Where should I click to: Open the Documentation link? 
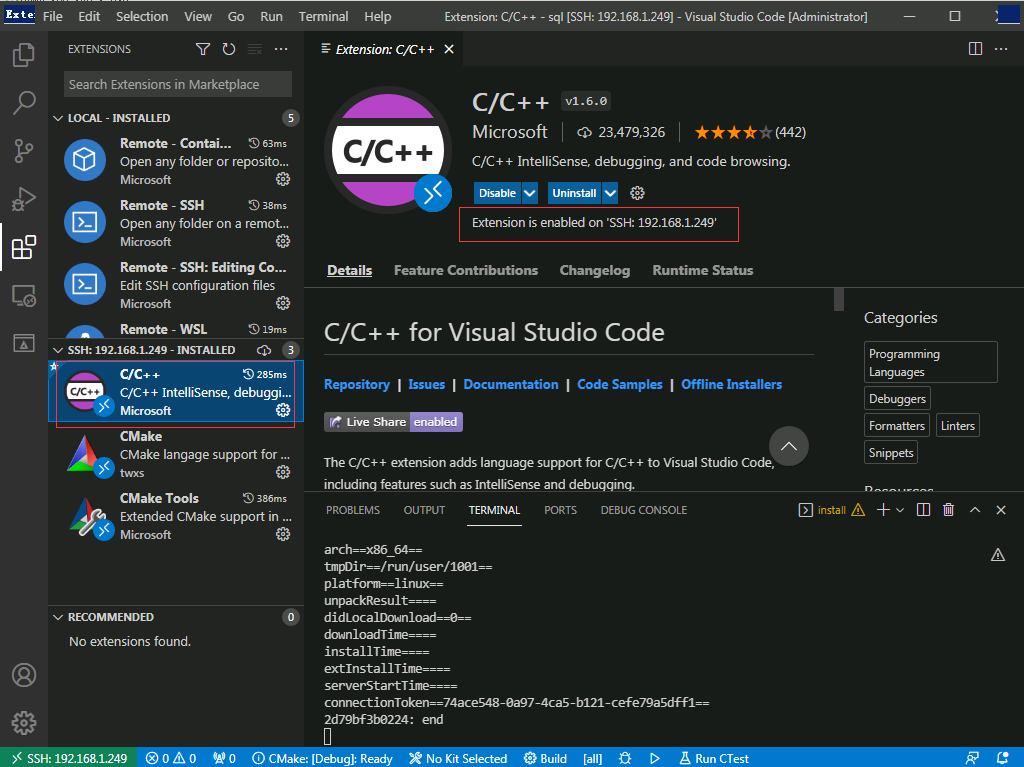tap(511, 384)
